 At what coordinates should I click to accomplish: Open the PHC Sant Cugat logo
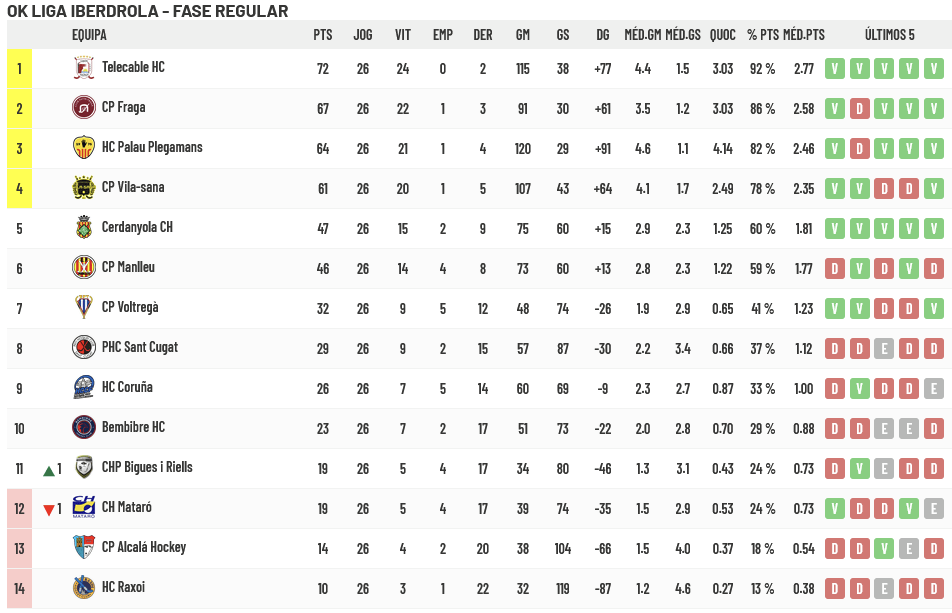(84, 348)
